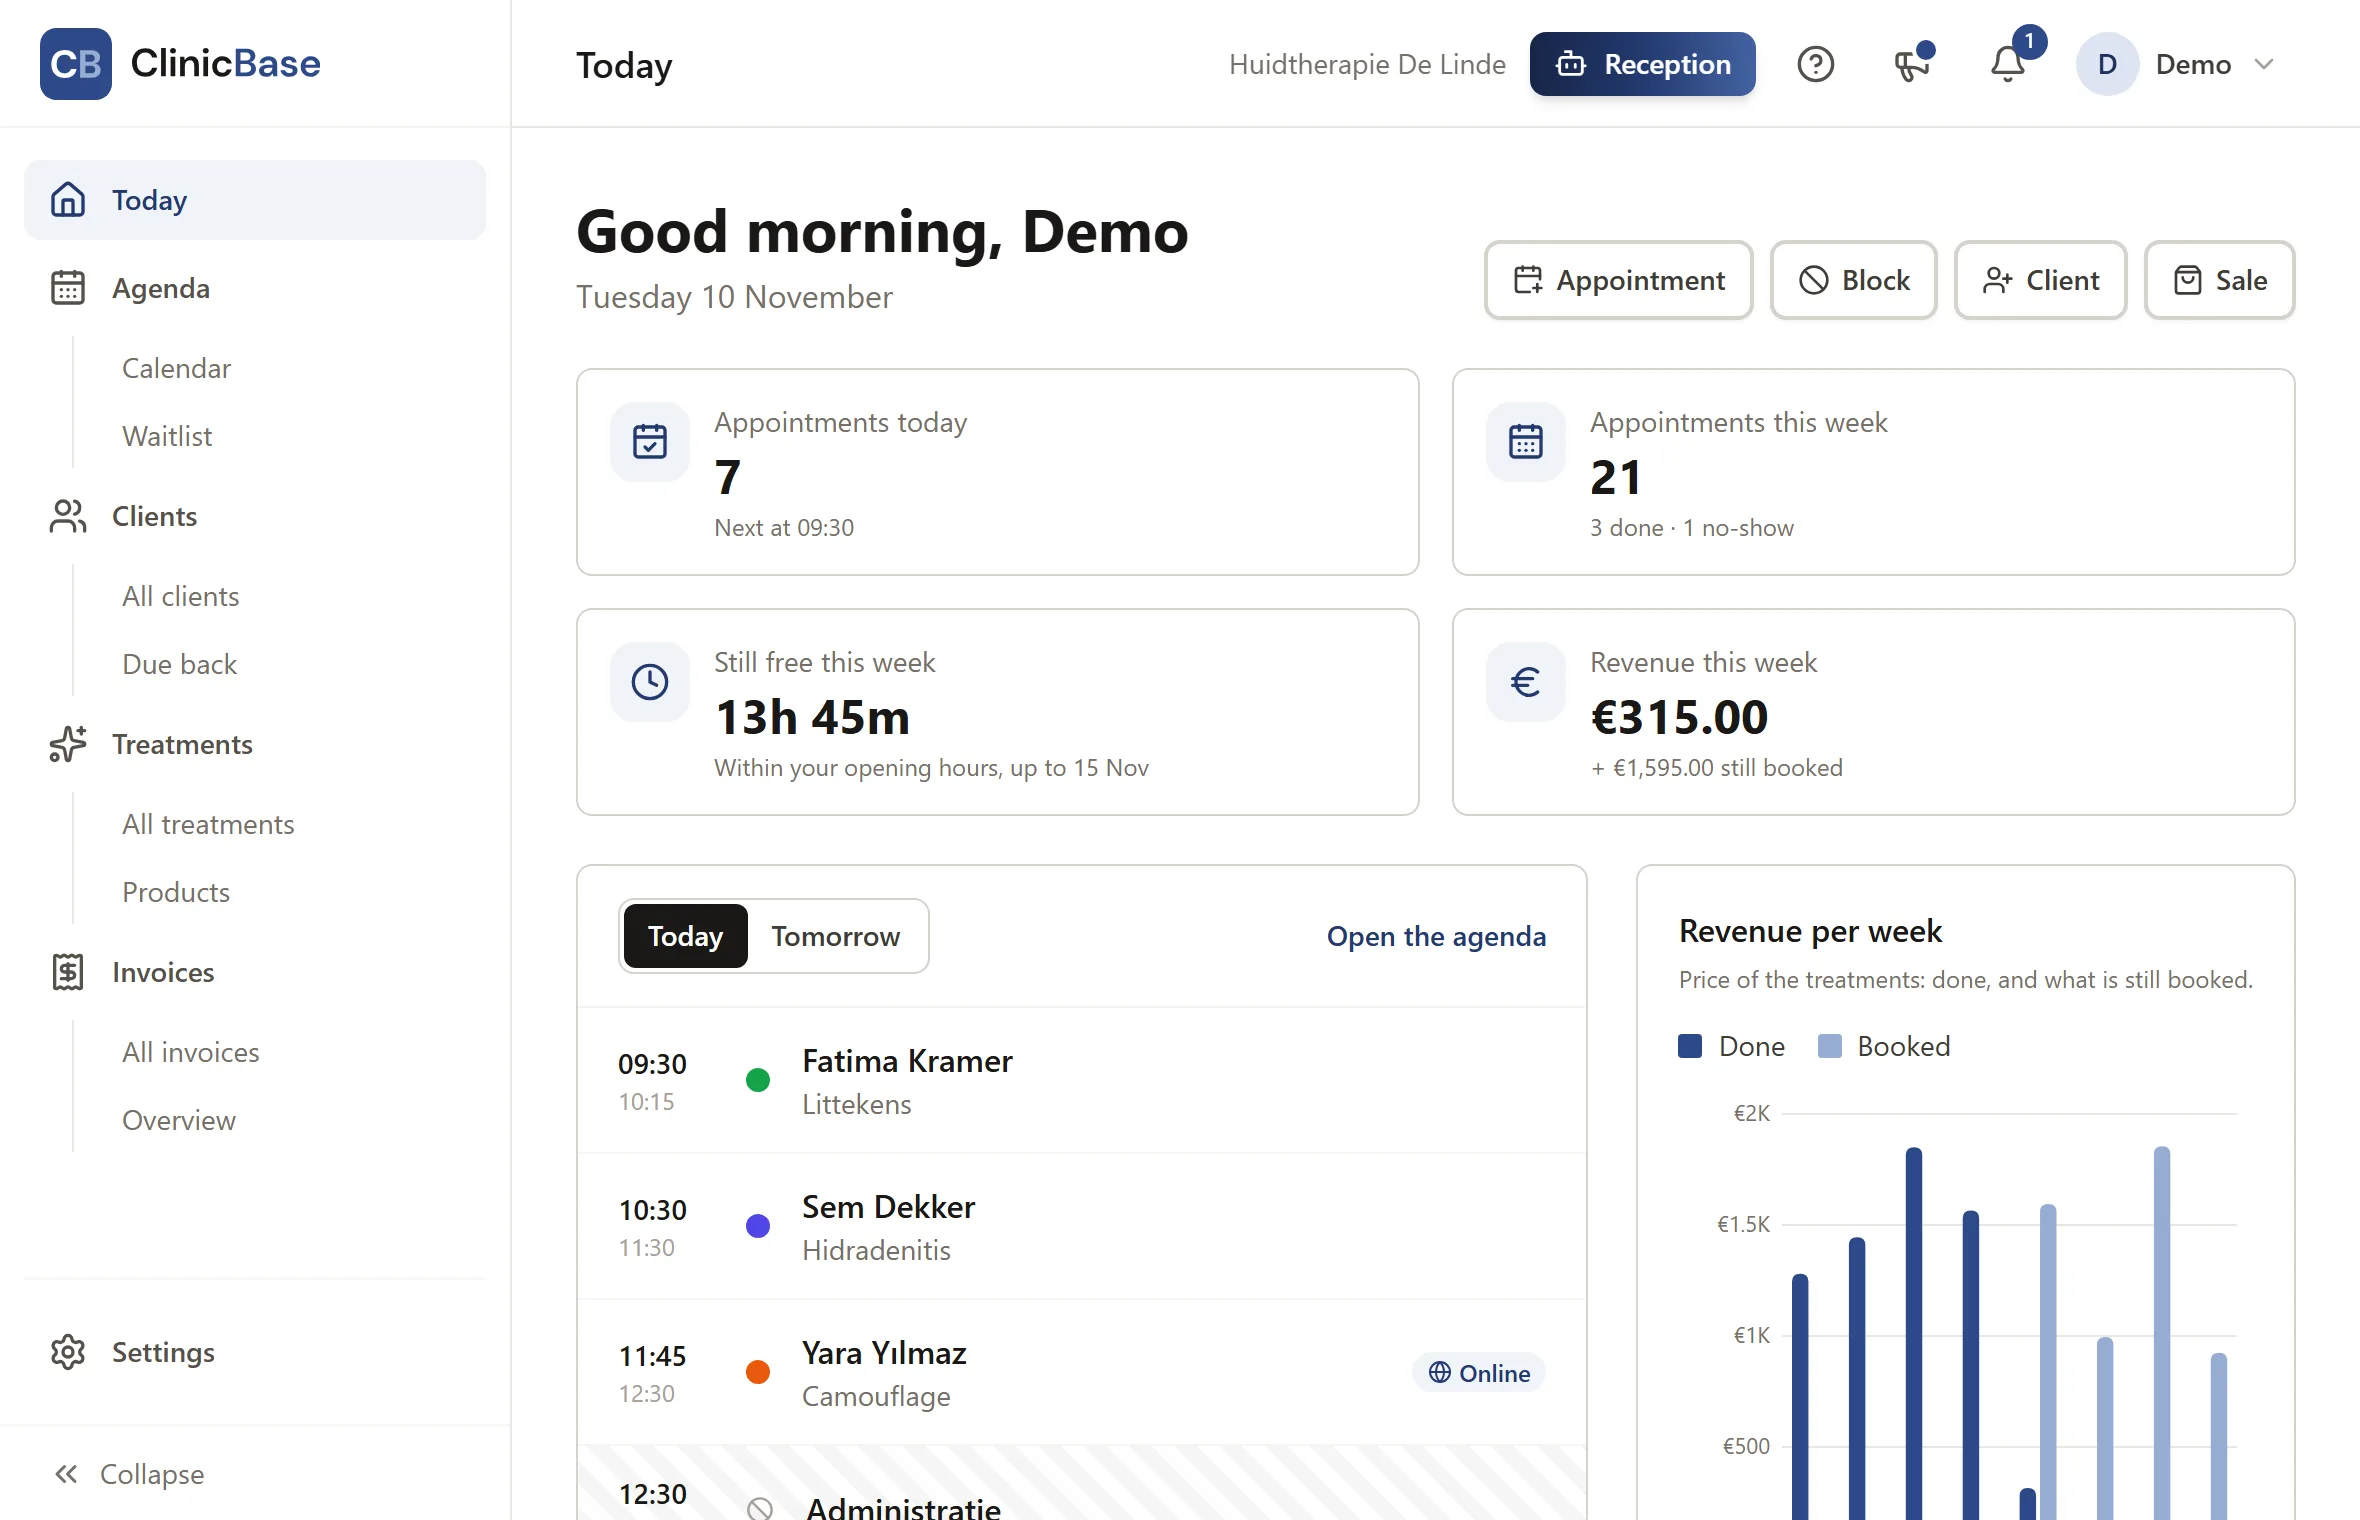
Task: Click the Reception mode button
Action: [x=1643, y=64]
